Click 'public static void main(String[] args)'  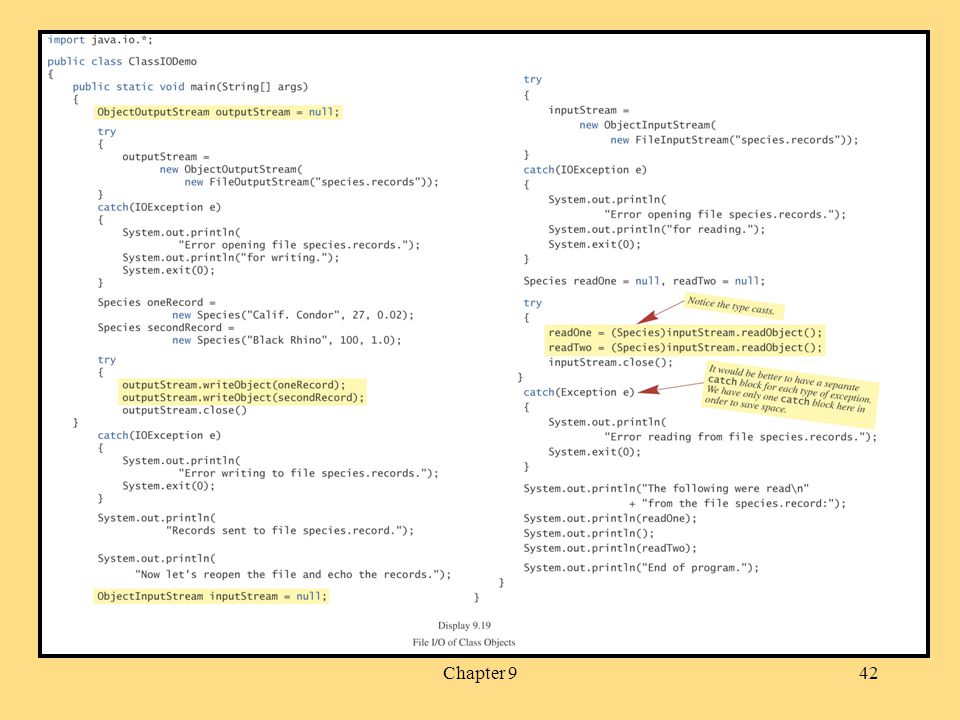(190, 86)
